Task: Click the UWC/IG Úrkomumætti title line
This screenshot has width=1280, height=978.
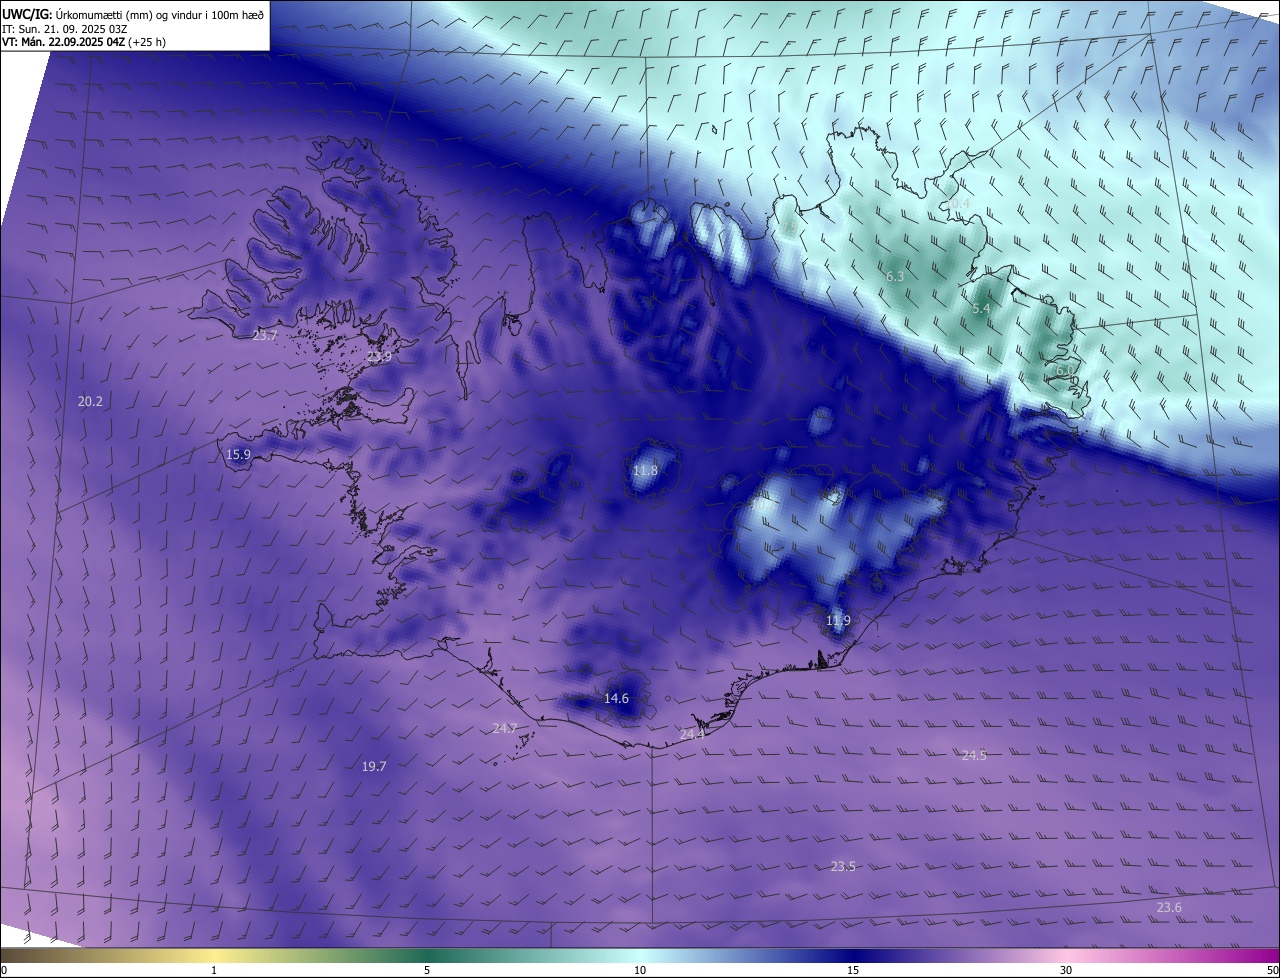Action: [x=133, y=13]
